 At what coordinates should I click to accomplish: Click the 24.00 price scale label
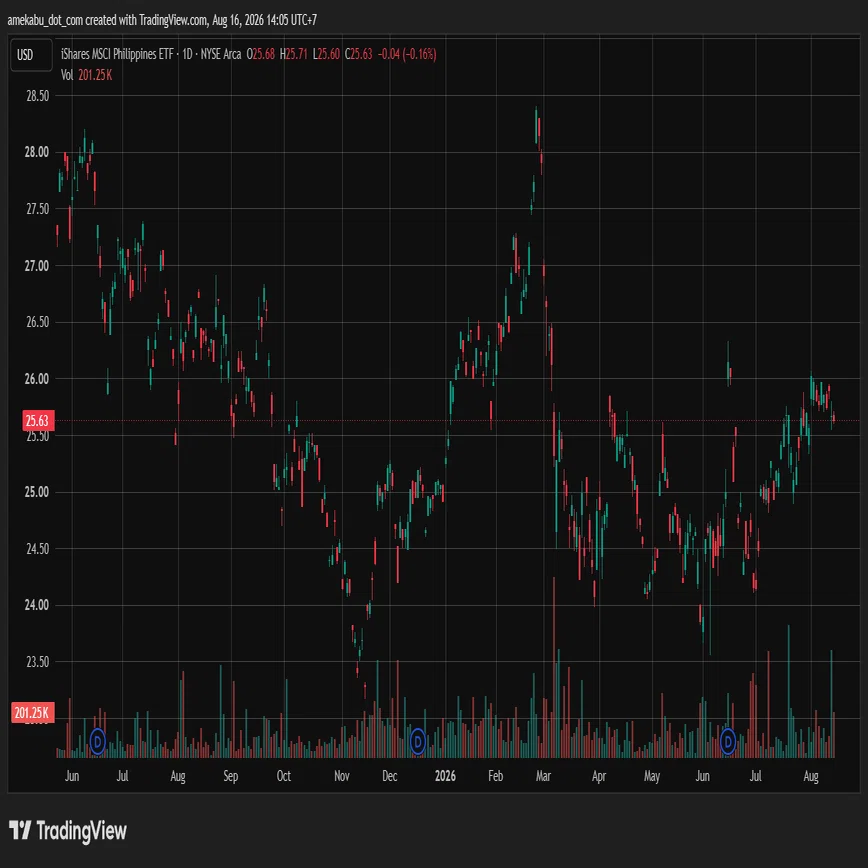tap(37, 605)
